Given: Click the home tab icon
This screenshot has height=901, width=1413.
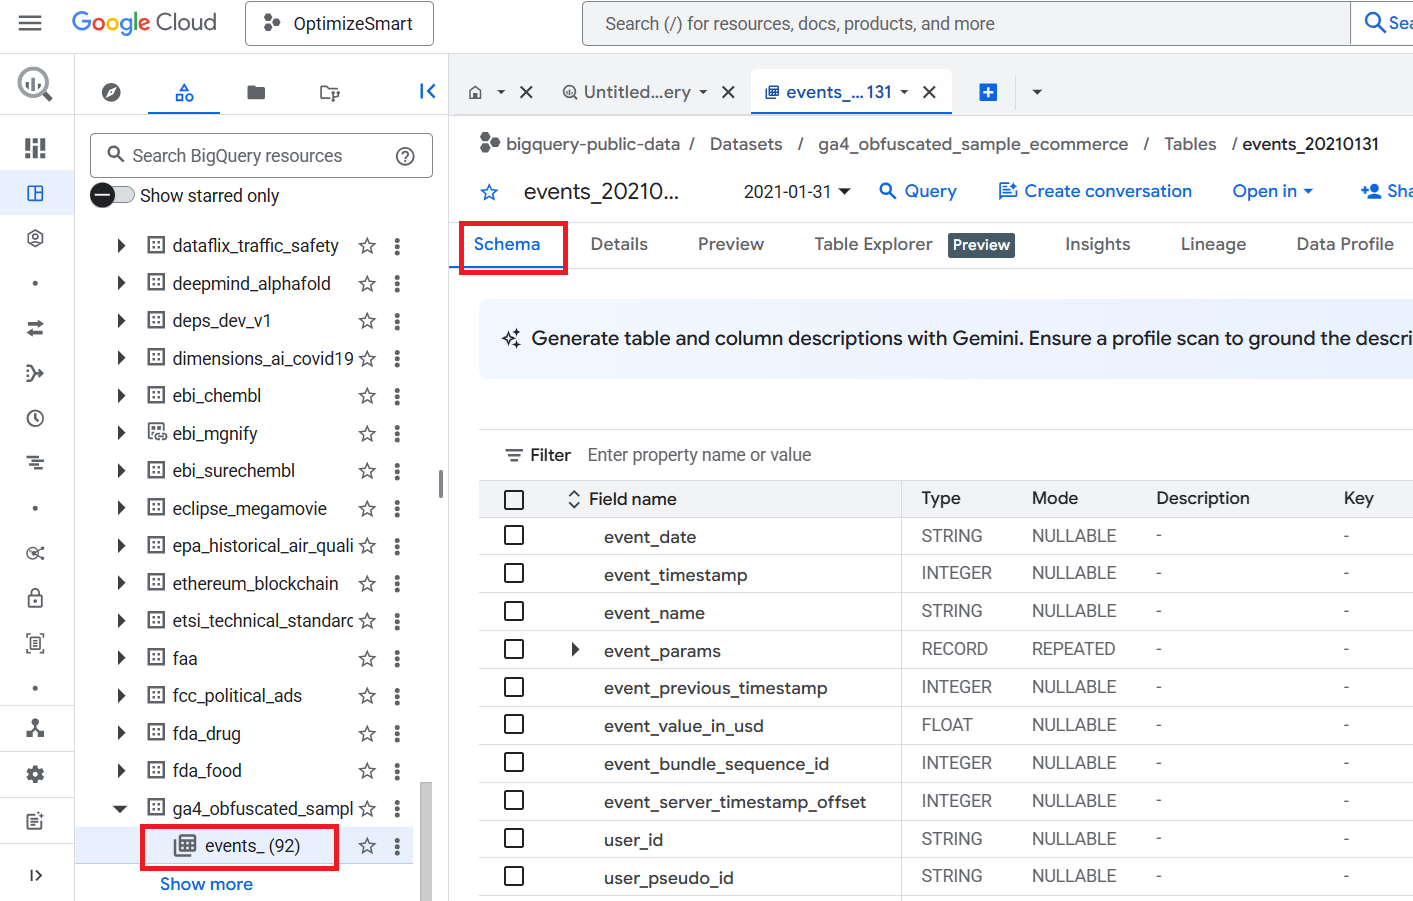Looking at the screenshot, I should pos(476,92).
